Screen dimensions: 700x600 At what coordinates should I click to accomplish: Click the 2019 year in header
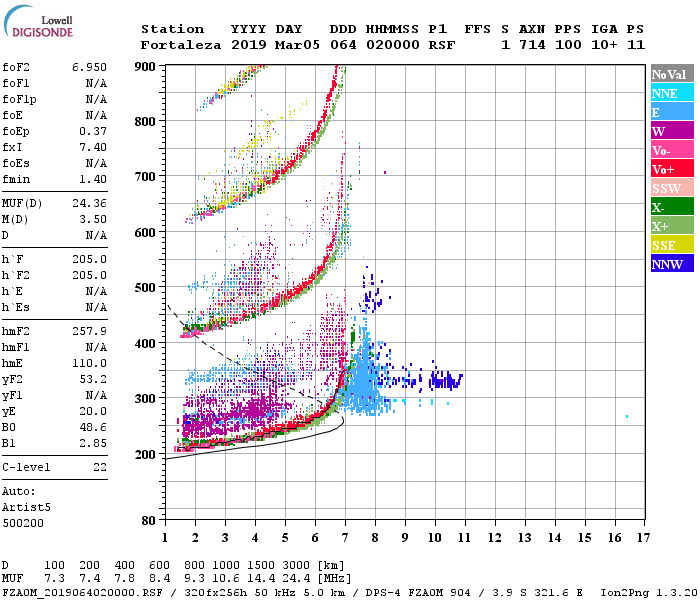coord(249,45)
